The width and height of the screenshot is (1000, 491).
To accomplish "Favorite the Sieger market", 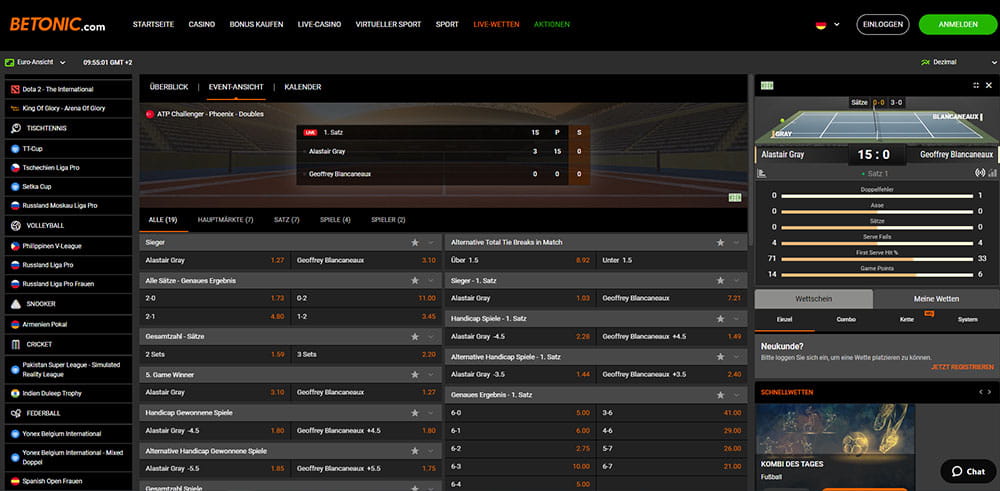I will [415, 242].
